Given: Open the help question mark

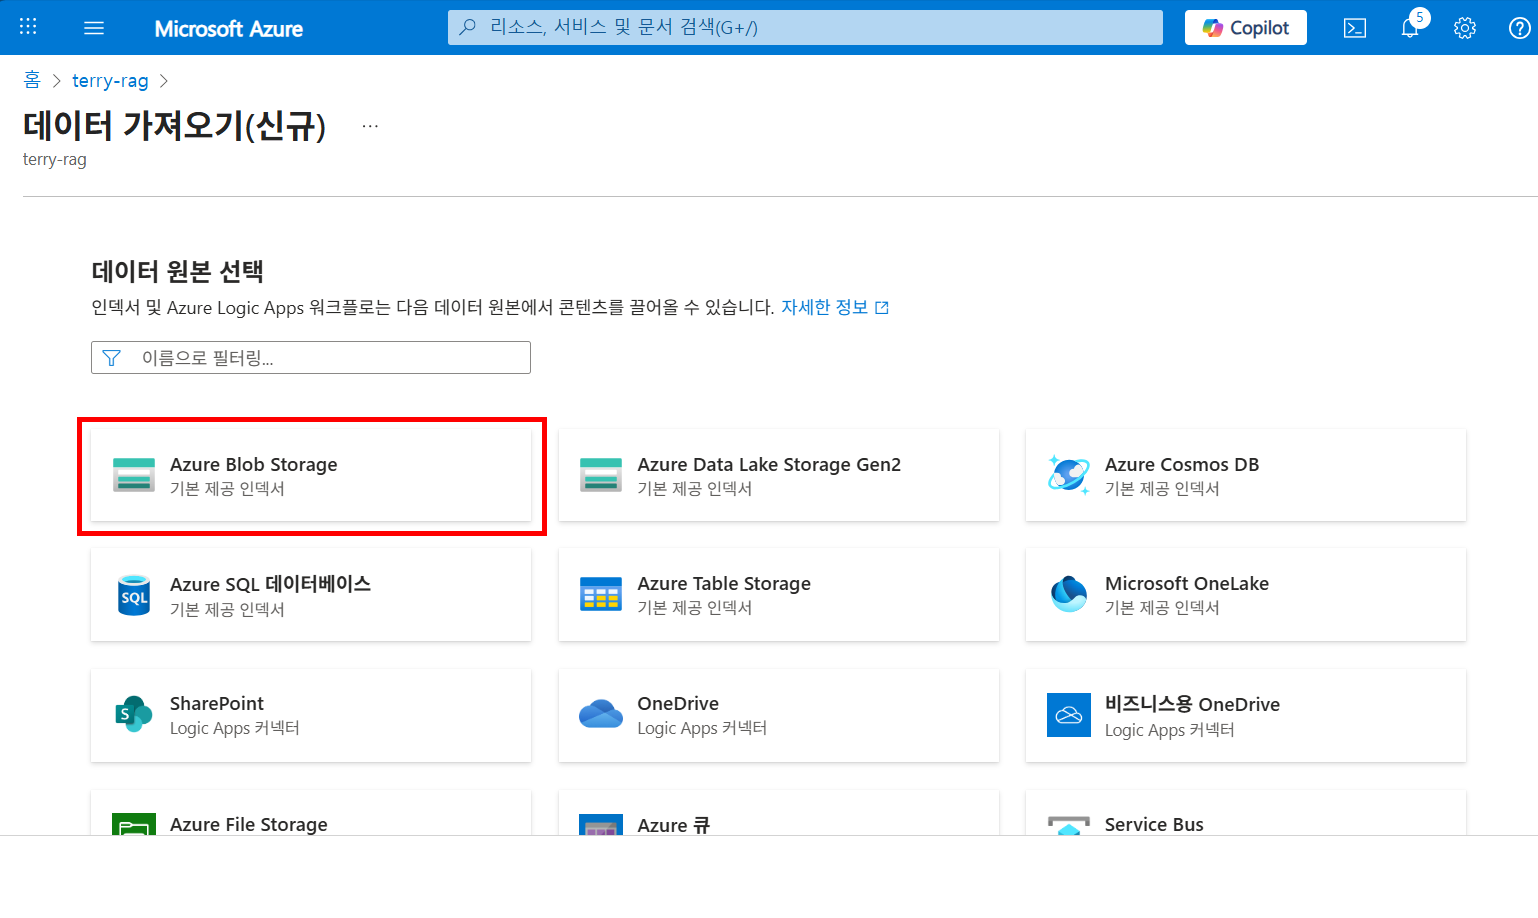Looking at the screenshot, I should [x=1519, y=28].
